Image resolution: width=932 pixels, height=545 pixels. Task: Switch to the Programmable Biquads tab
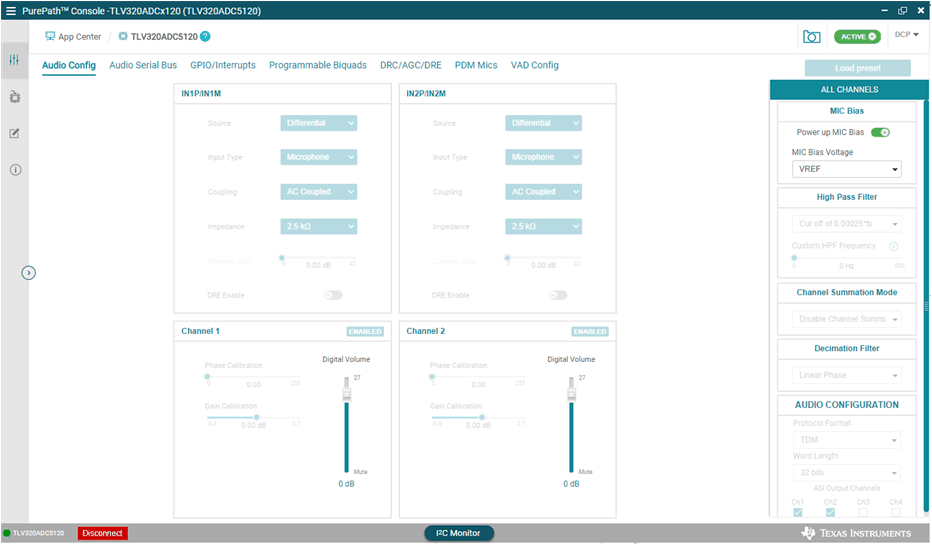317,65
